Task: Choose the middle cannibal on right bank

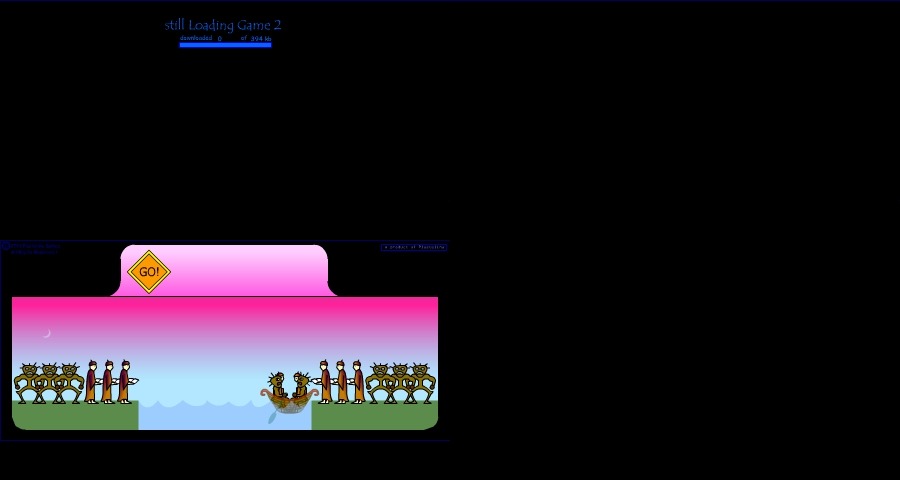Action: pyautogui.click(x=400, y=383)
